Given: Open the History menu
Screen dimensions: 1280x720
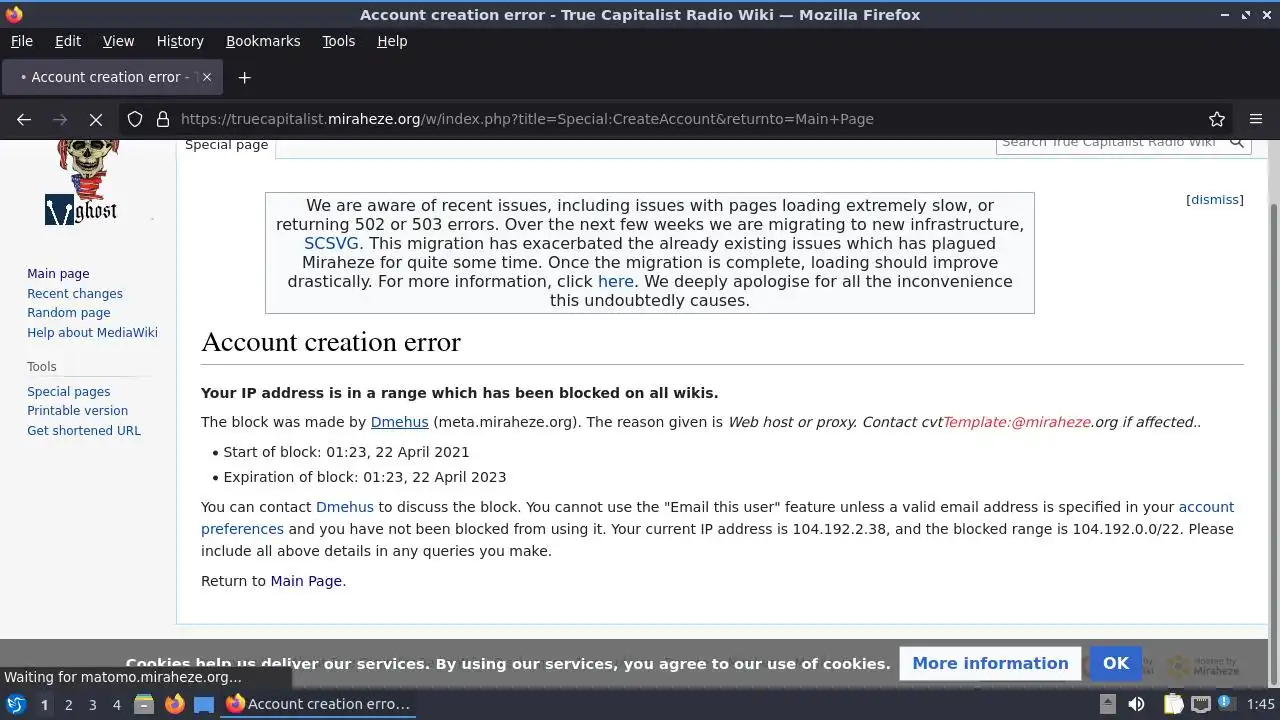Looking at the screenshot, I should [180, 41].
